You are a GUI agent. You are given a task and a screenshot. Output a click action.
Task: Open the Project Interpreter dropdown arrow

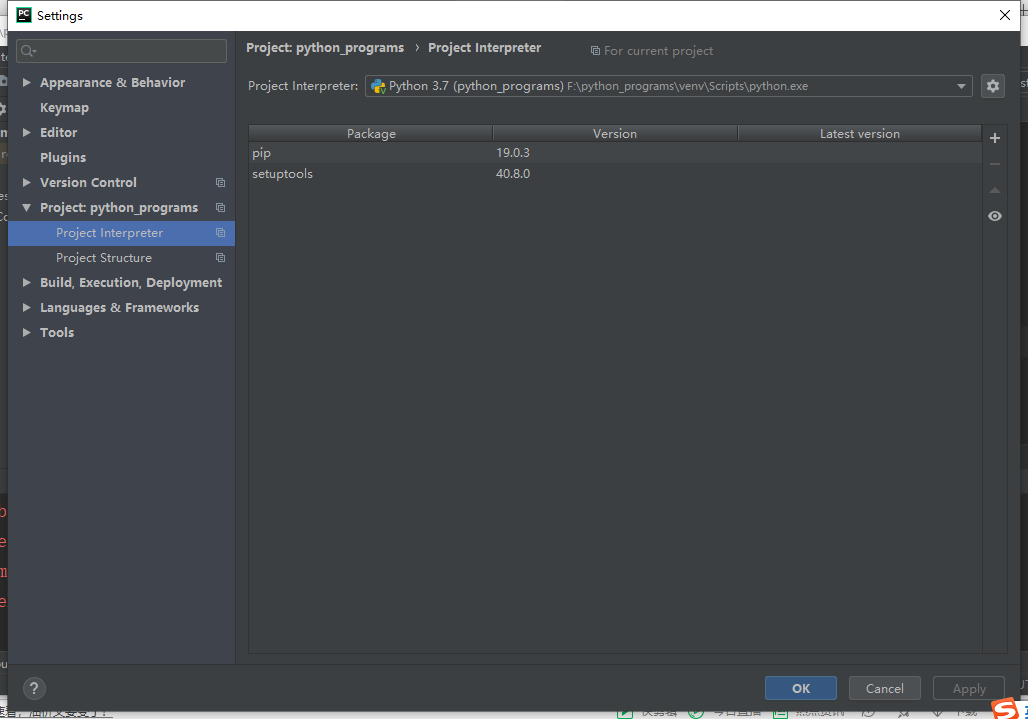960,86
